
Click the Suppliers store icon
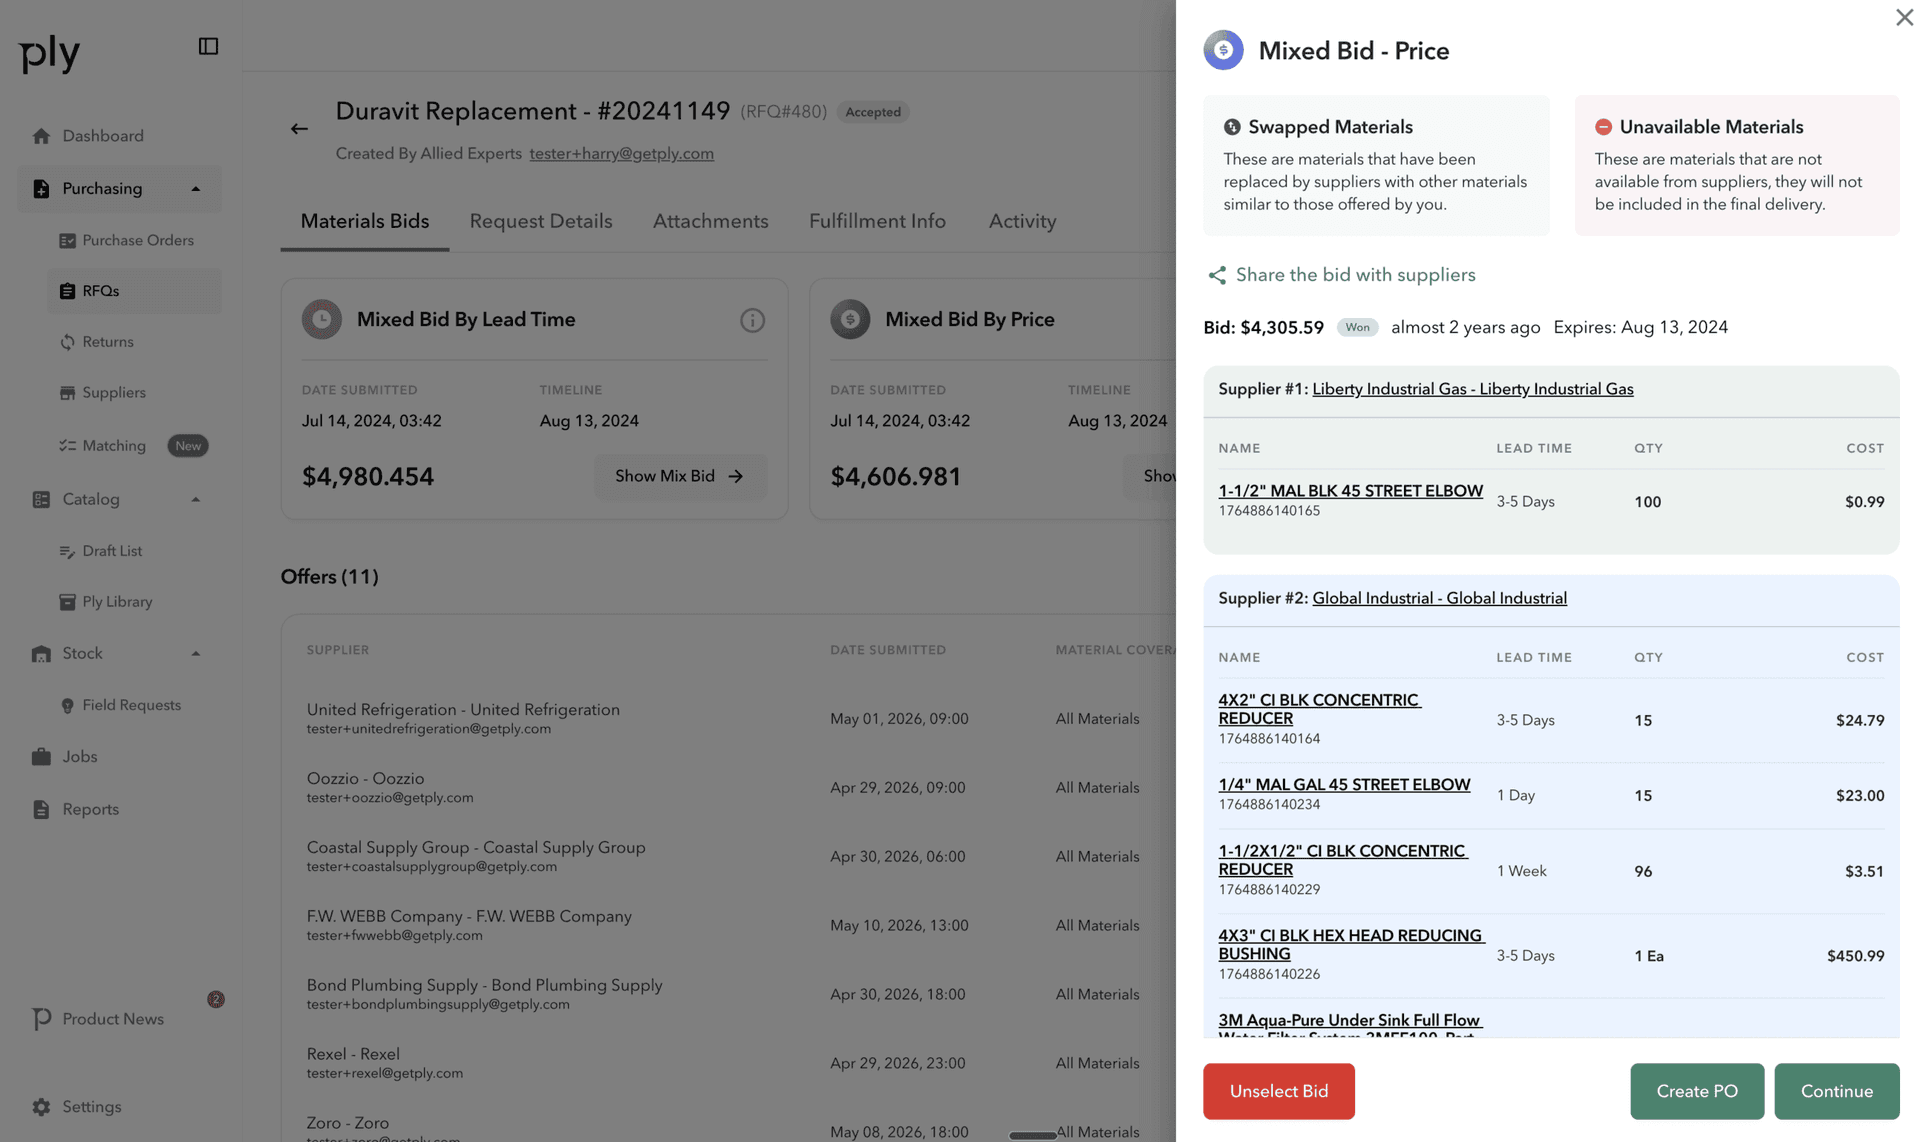pyautogui.click(x=67, y=393)
